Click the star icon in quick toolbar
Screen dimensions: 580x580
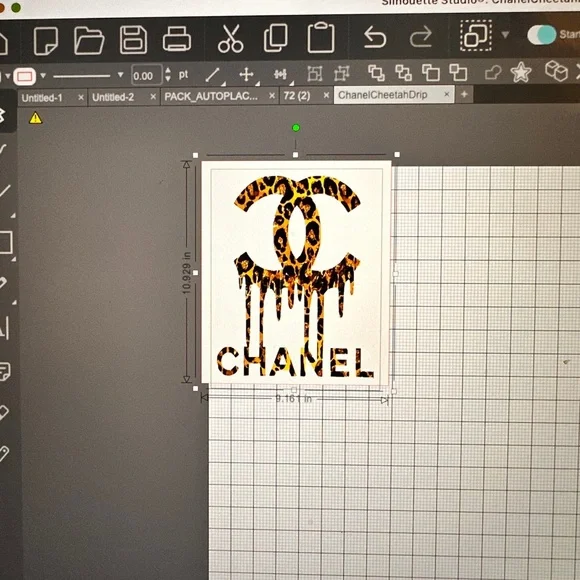pyautogui.click(x=521, y=72)
